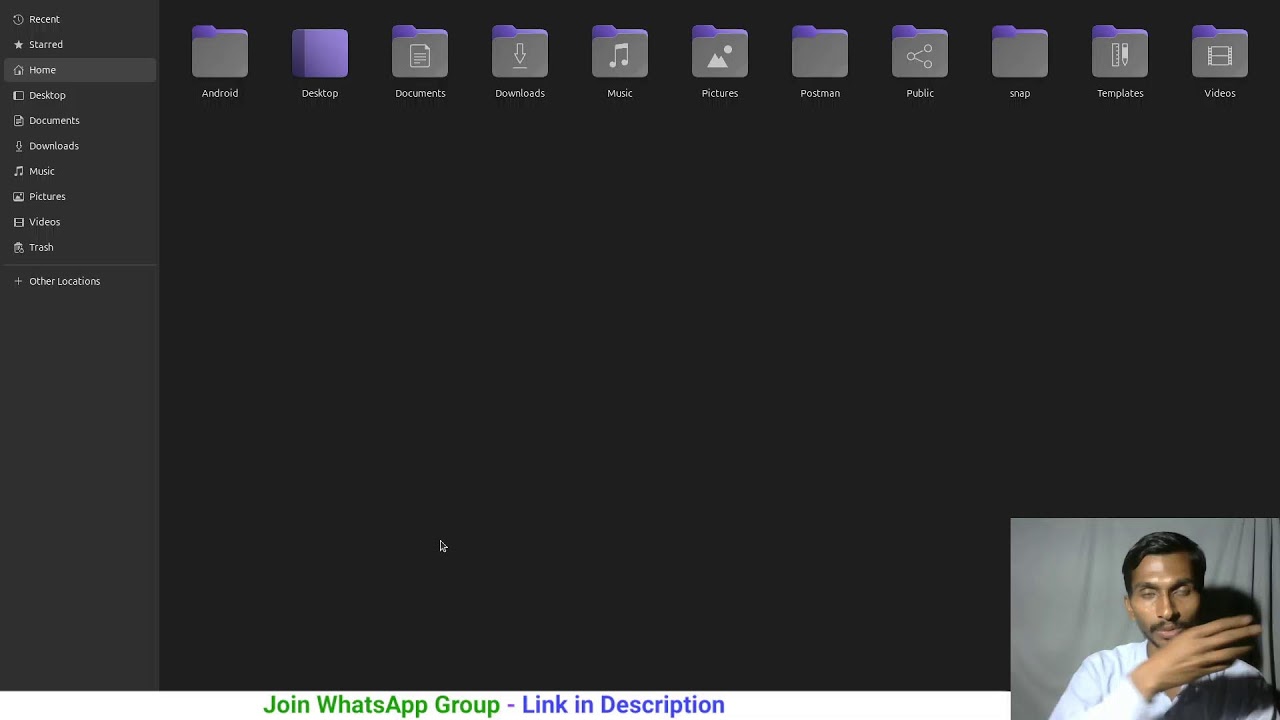Open the Documents folder icon

point(420,52)
